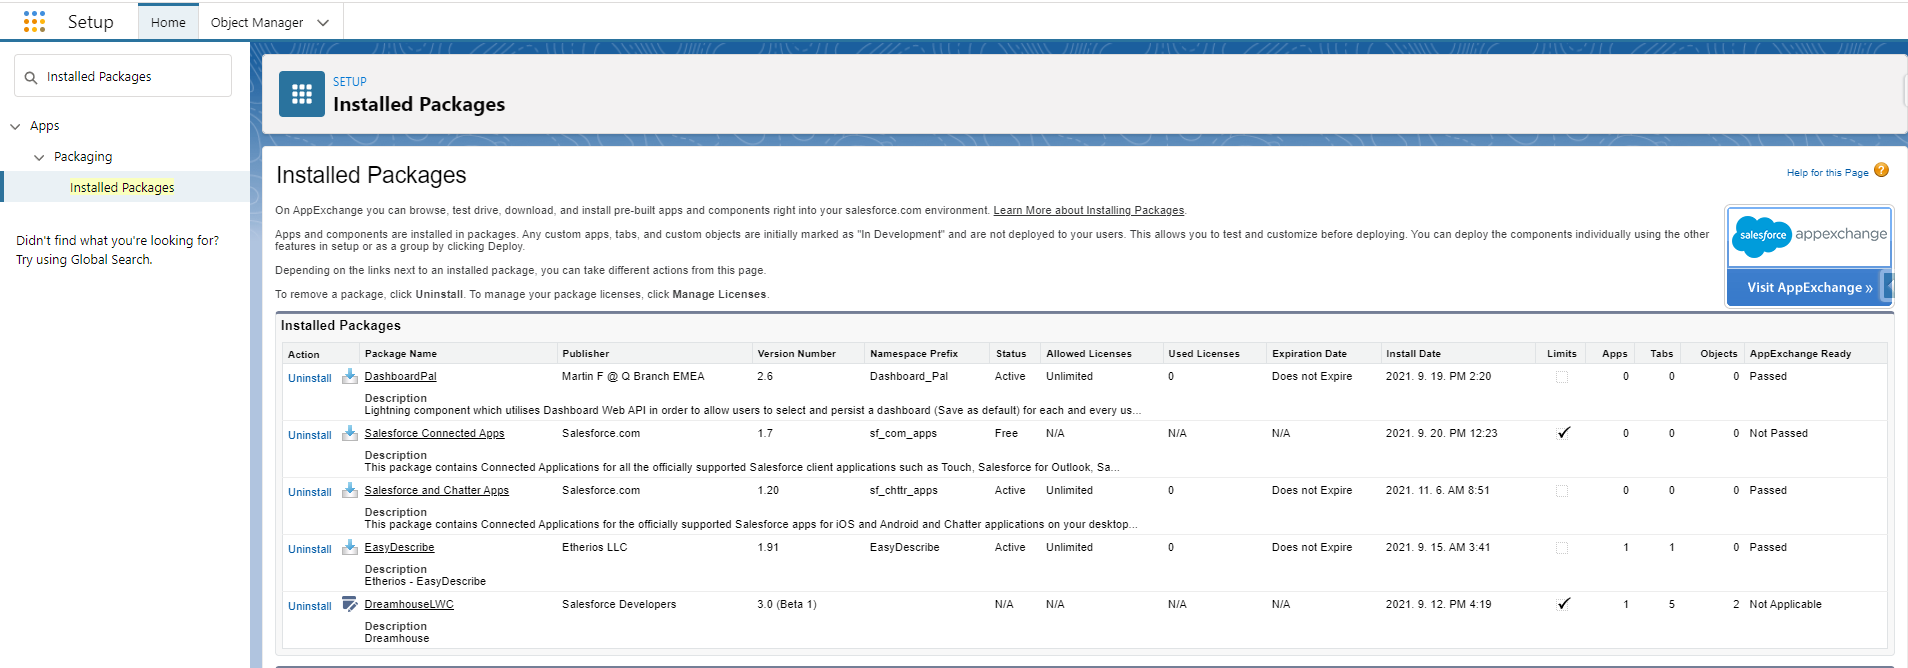Click the Salesforce Connected Apps download icon
Image resolution: width=1908 pixels, height=668 pixels.
click(x=350, y=433)
